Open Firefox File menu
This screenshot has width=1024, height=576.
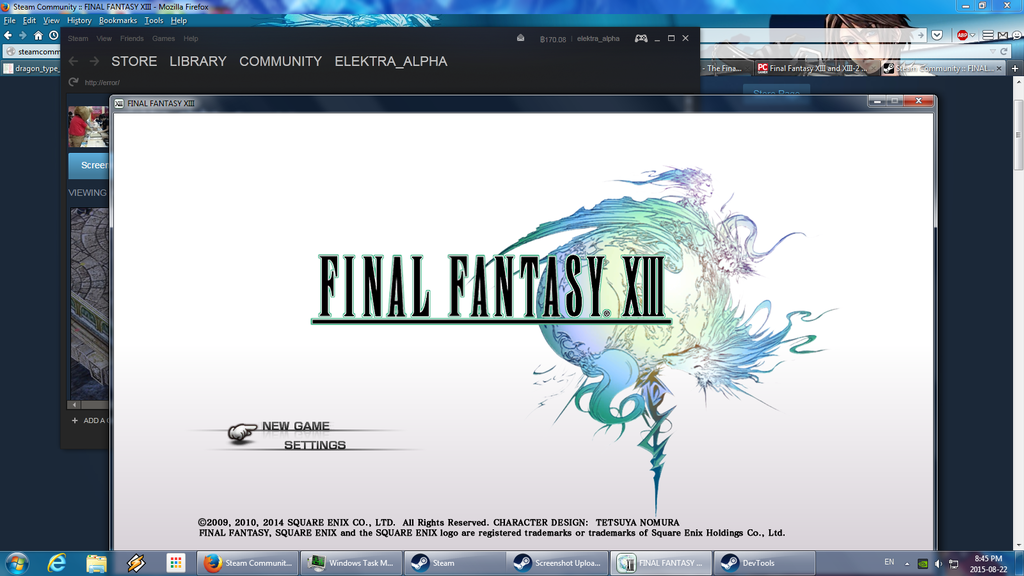pyautogui.click(x=9, y=21)
